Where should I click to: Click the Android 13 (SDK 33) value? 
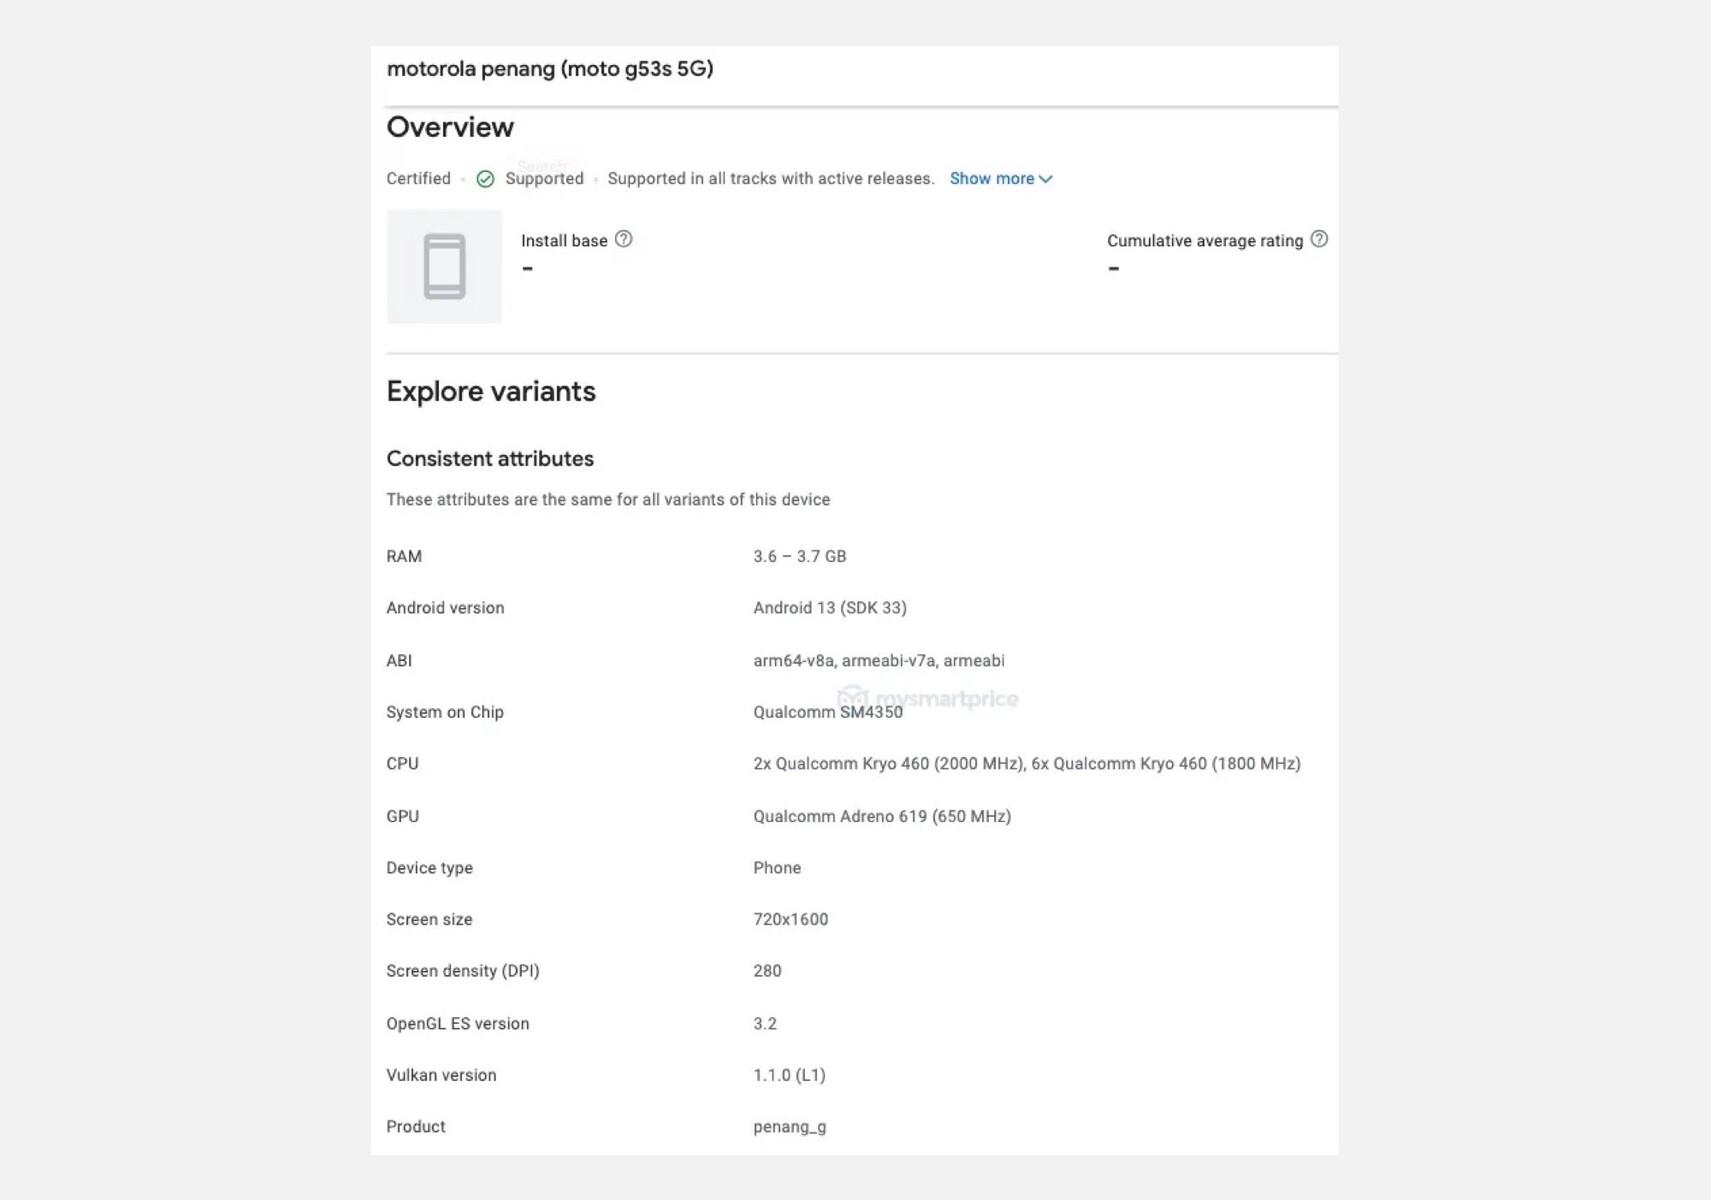tap(829, 608)
